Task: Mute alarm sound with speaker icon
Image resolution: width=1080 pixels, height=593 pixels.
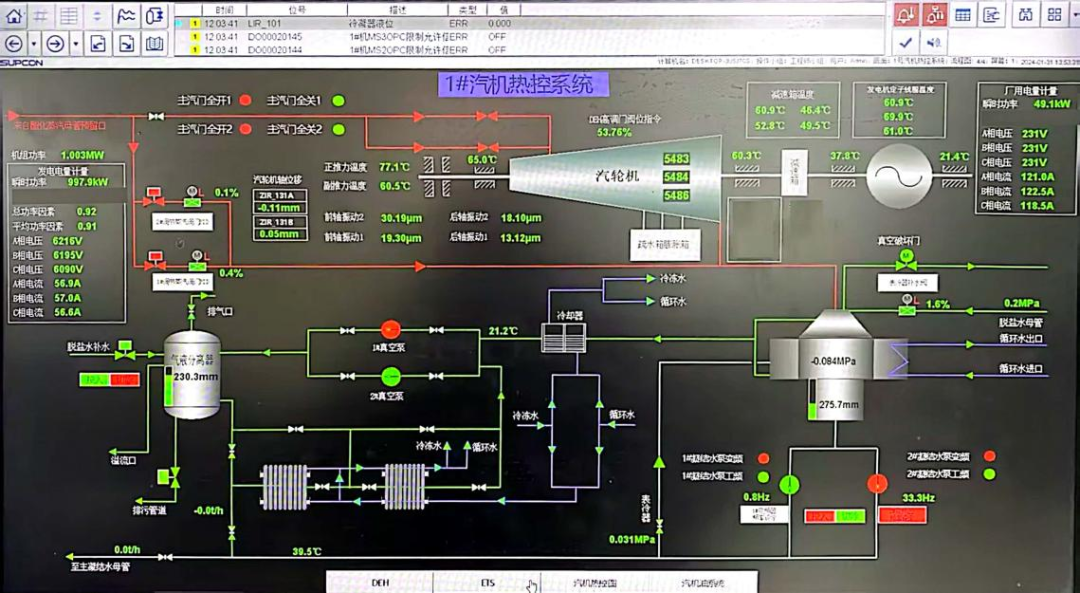Action: point(934,43)
